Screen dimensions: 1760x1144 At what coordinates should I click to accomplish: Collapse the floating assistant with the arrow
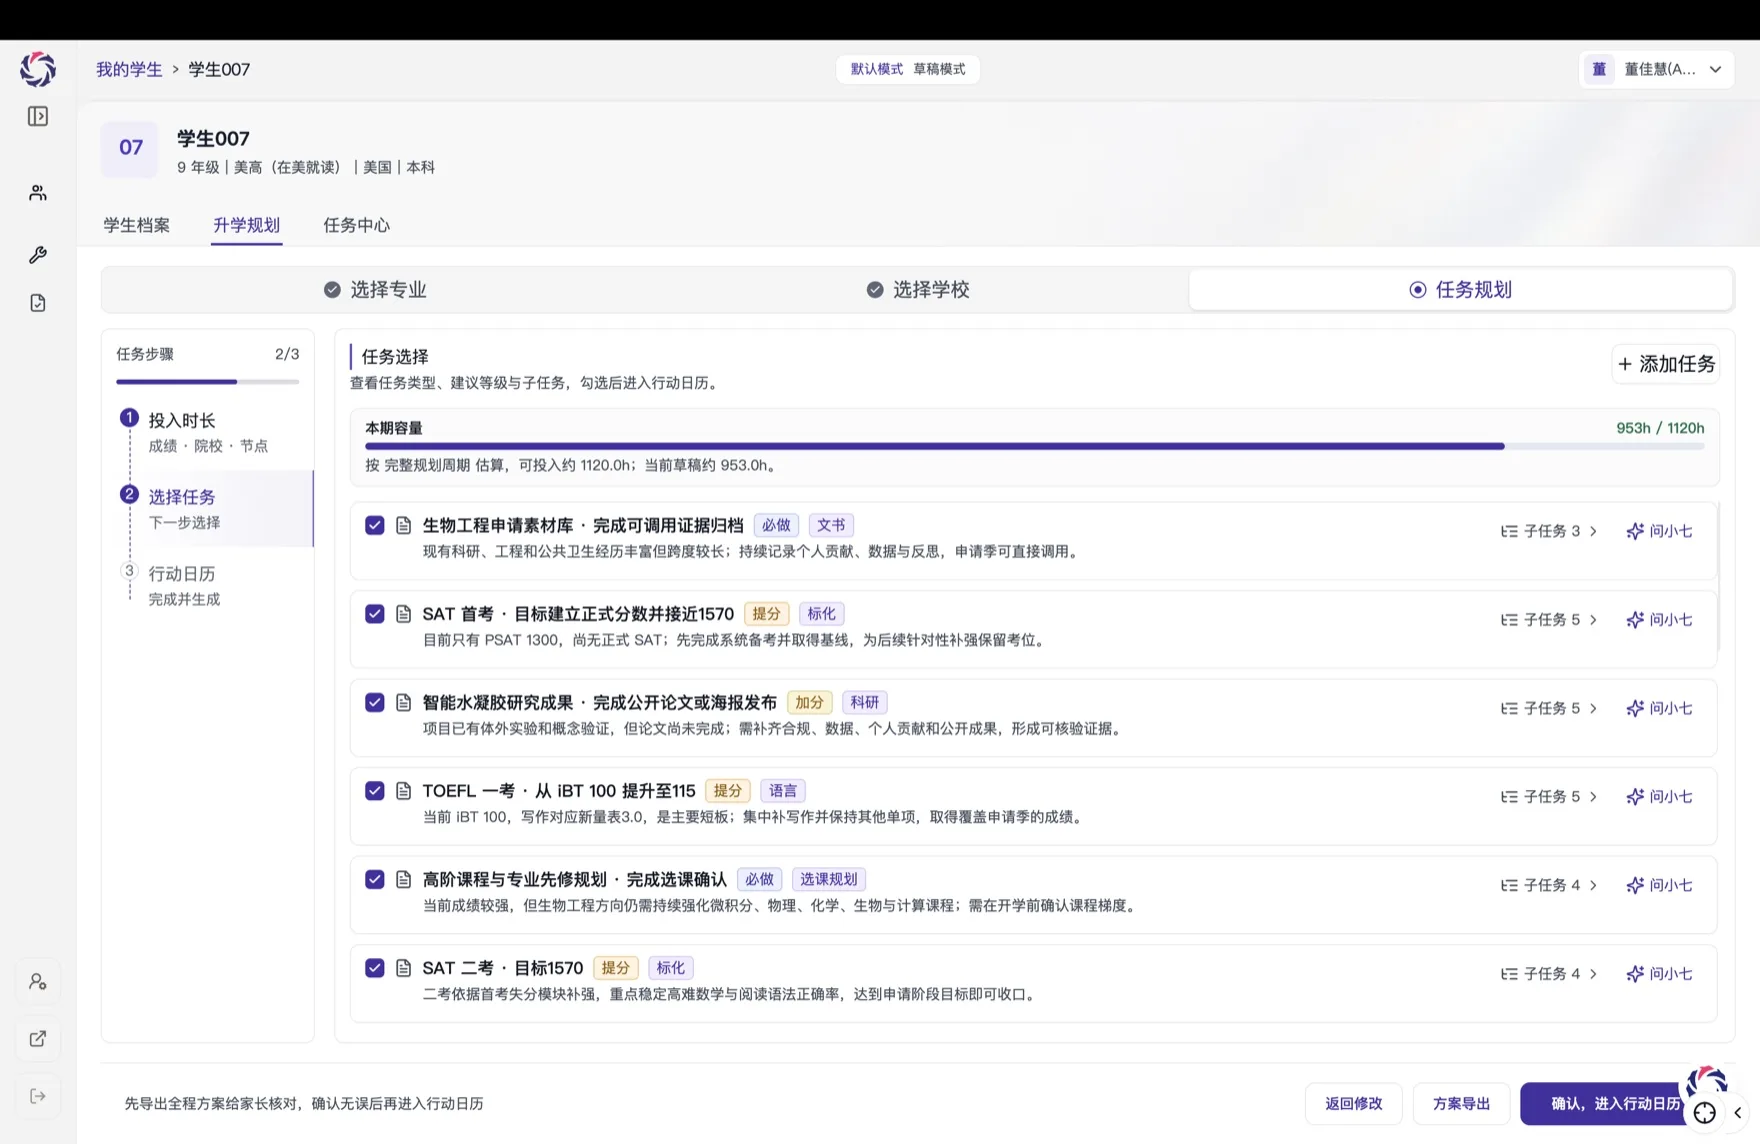coord(1738,1113)
